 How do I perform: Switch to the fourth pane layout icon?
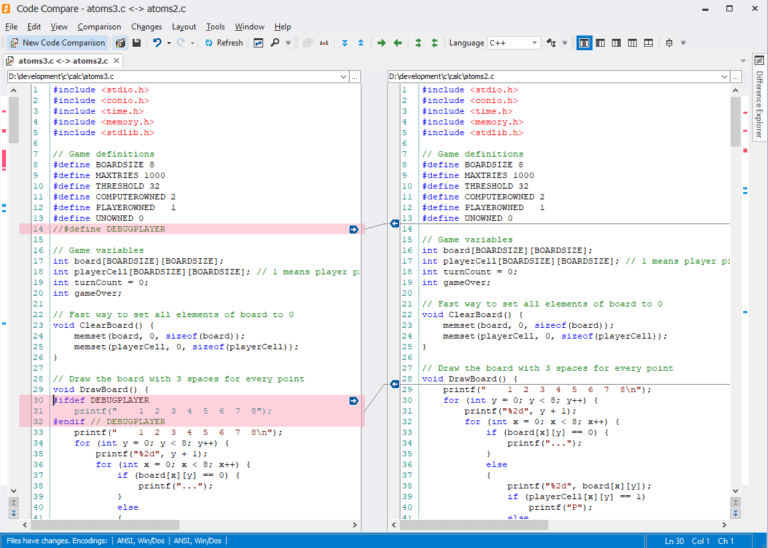632,43
